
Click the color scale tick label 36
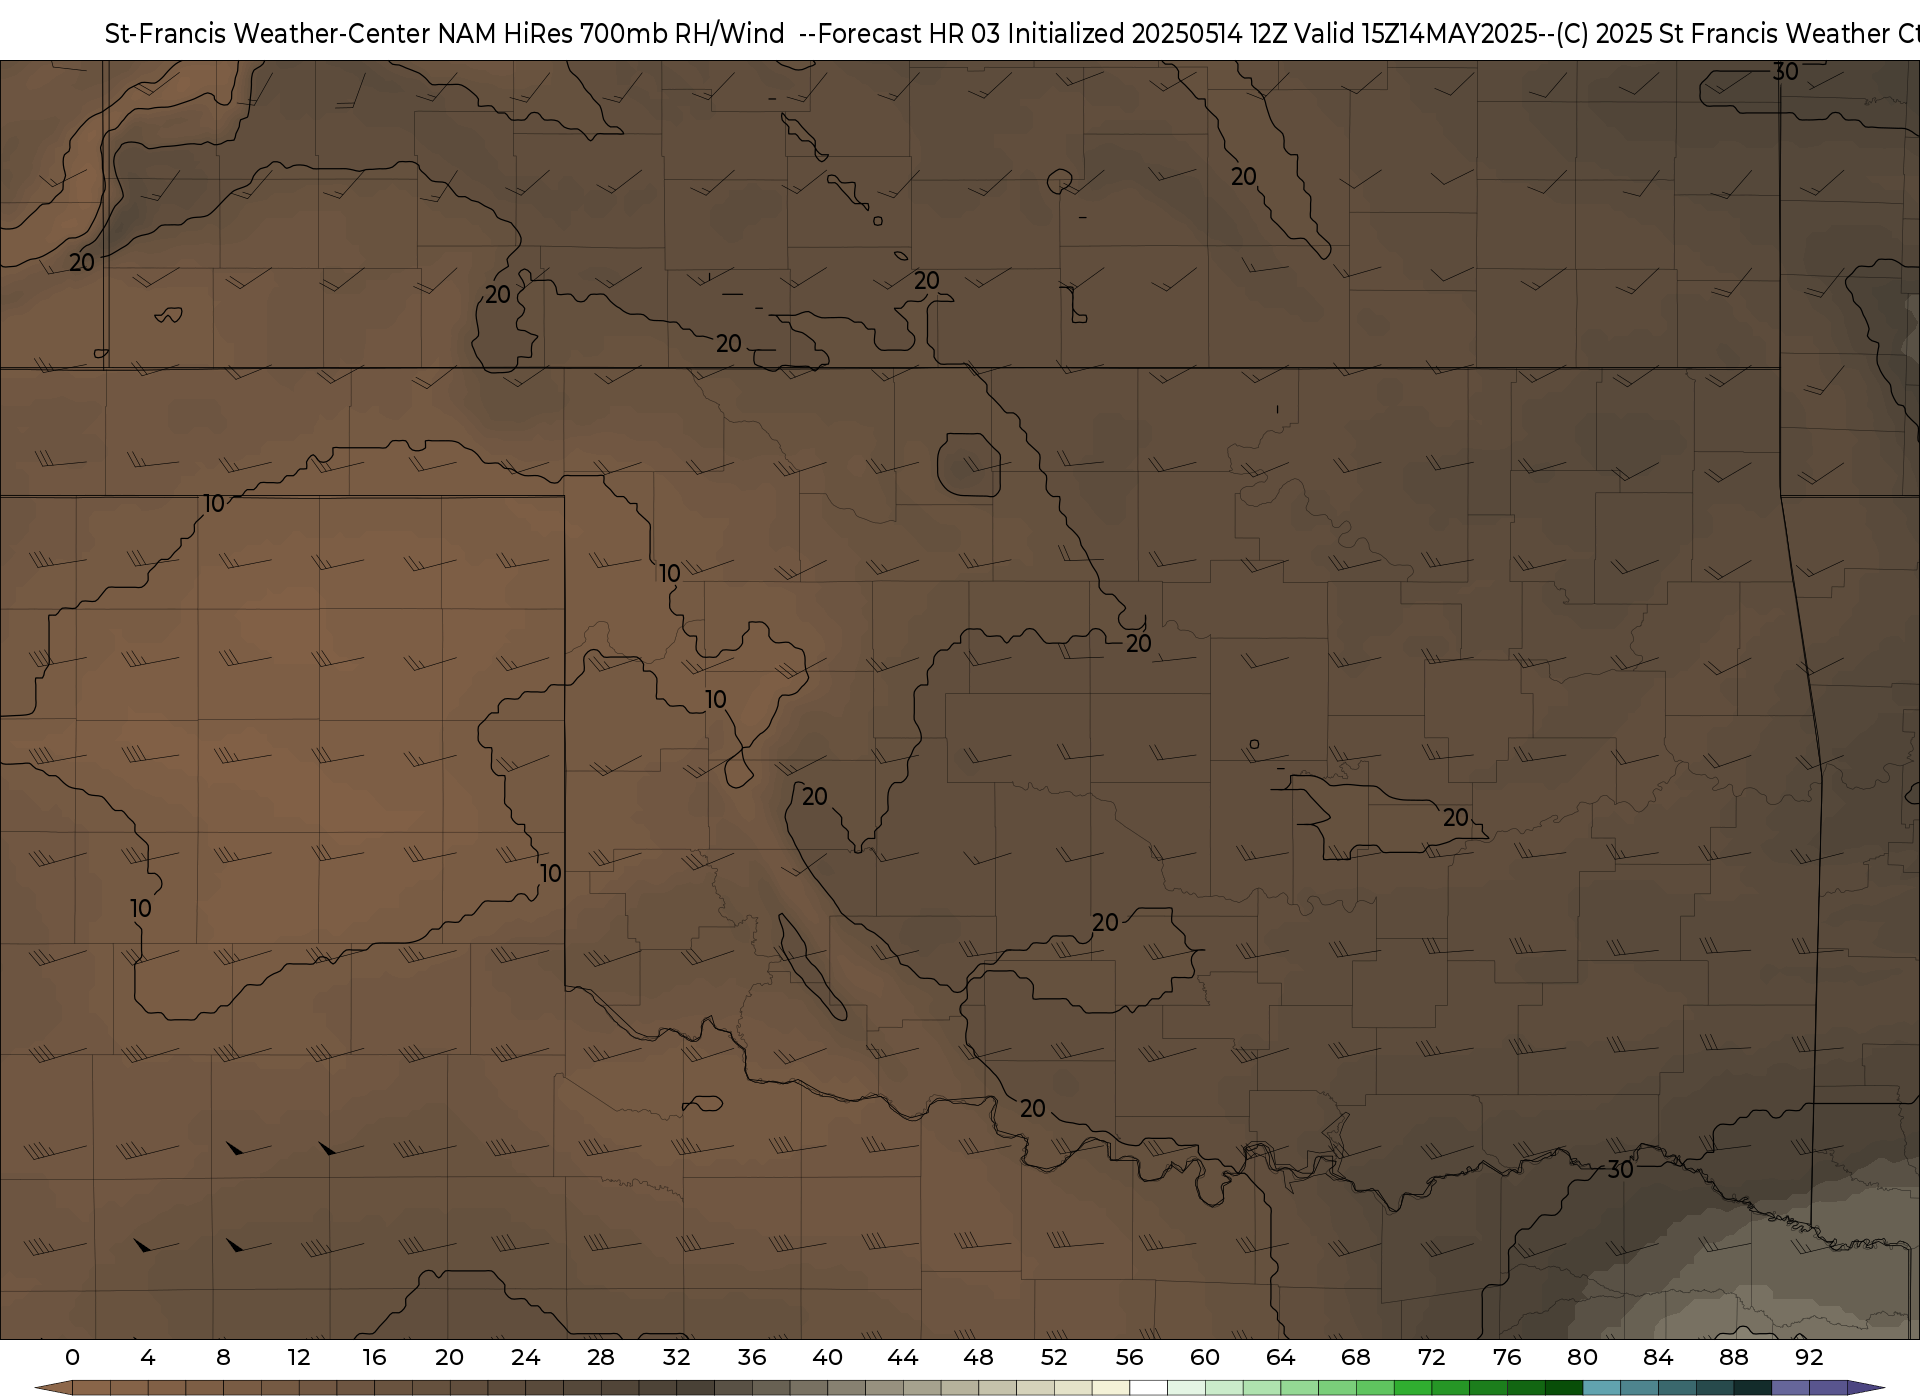point(752,1357)
